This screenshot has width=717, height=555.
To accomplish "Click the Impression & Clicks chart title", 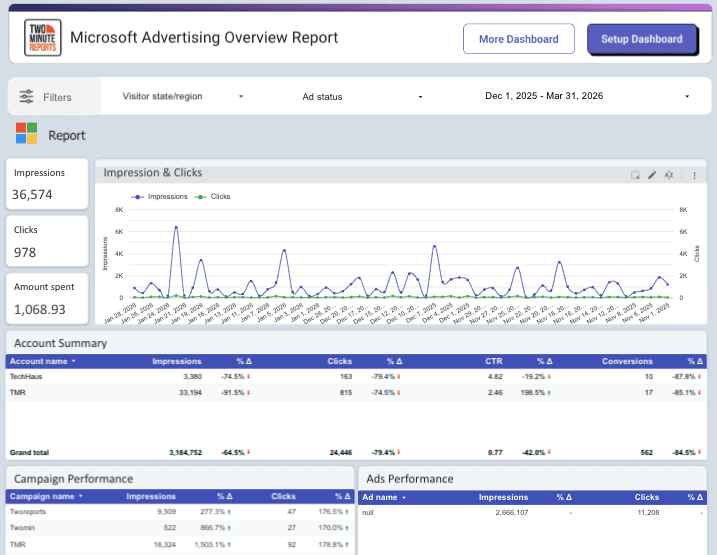I will pyautogui.click(x=153, y=172).
